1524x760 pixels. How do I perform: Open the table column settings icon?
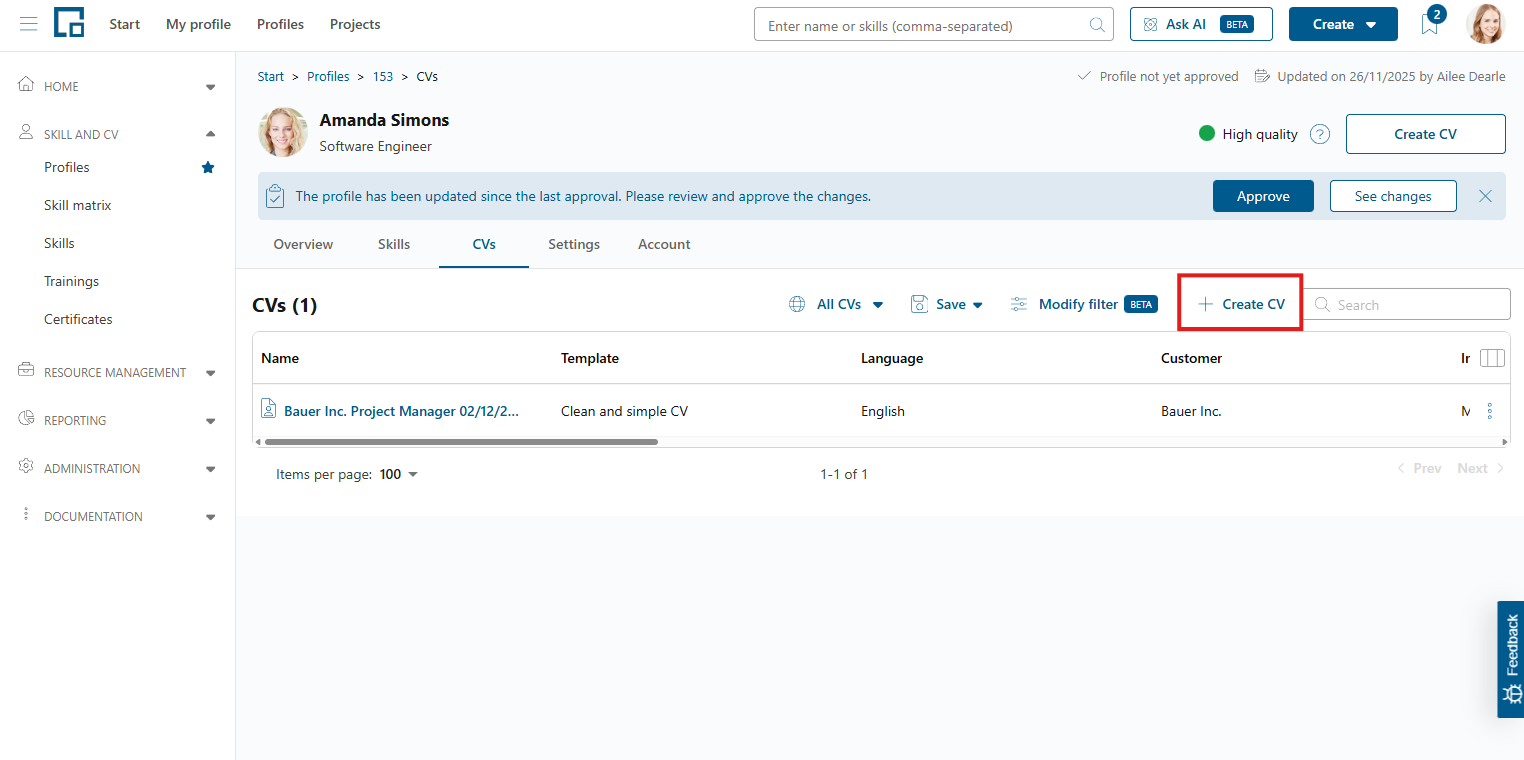1491,358
